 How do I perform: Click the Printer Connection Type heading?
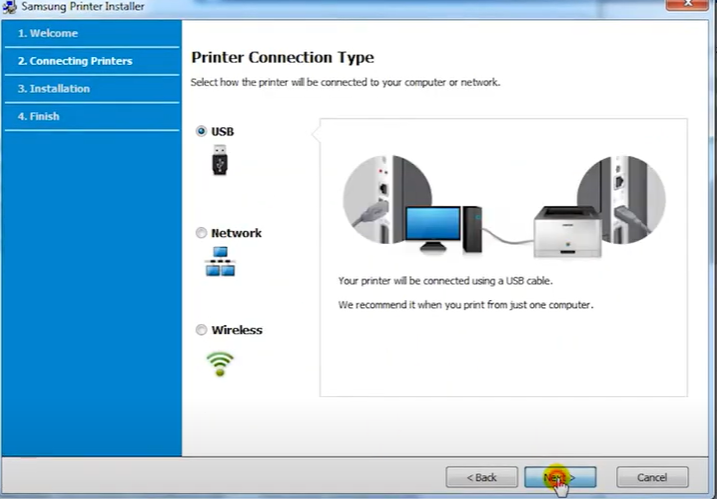tap(283, 58)
